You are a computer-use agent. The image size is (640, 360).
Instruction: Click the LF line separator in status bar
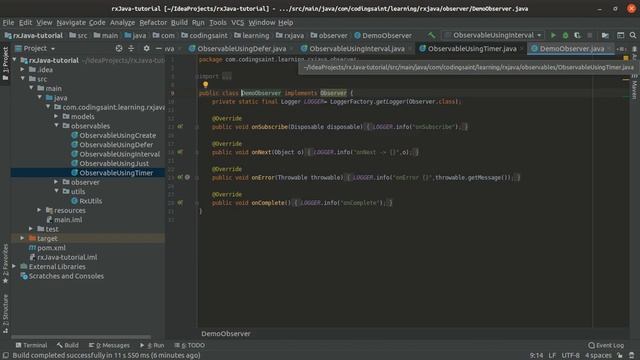click(552, 356)
